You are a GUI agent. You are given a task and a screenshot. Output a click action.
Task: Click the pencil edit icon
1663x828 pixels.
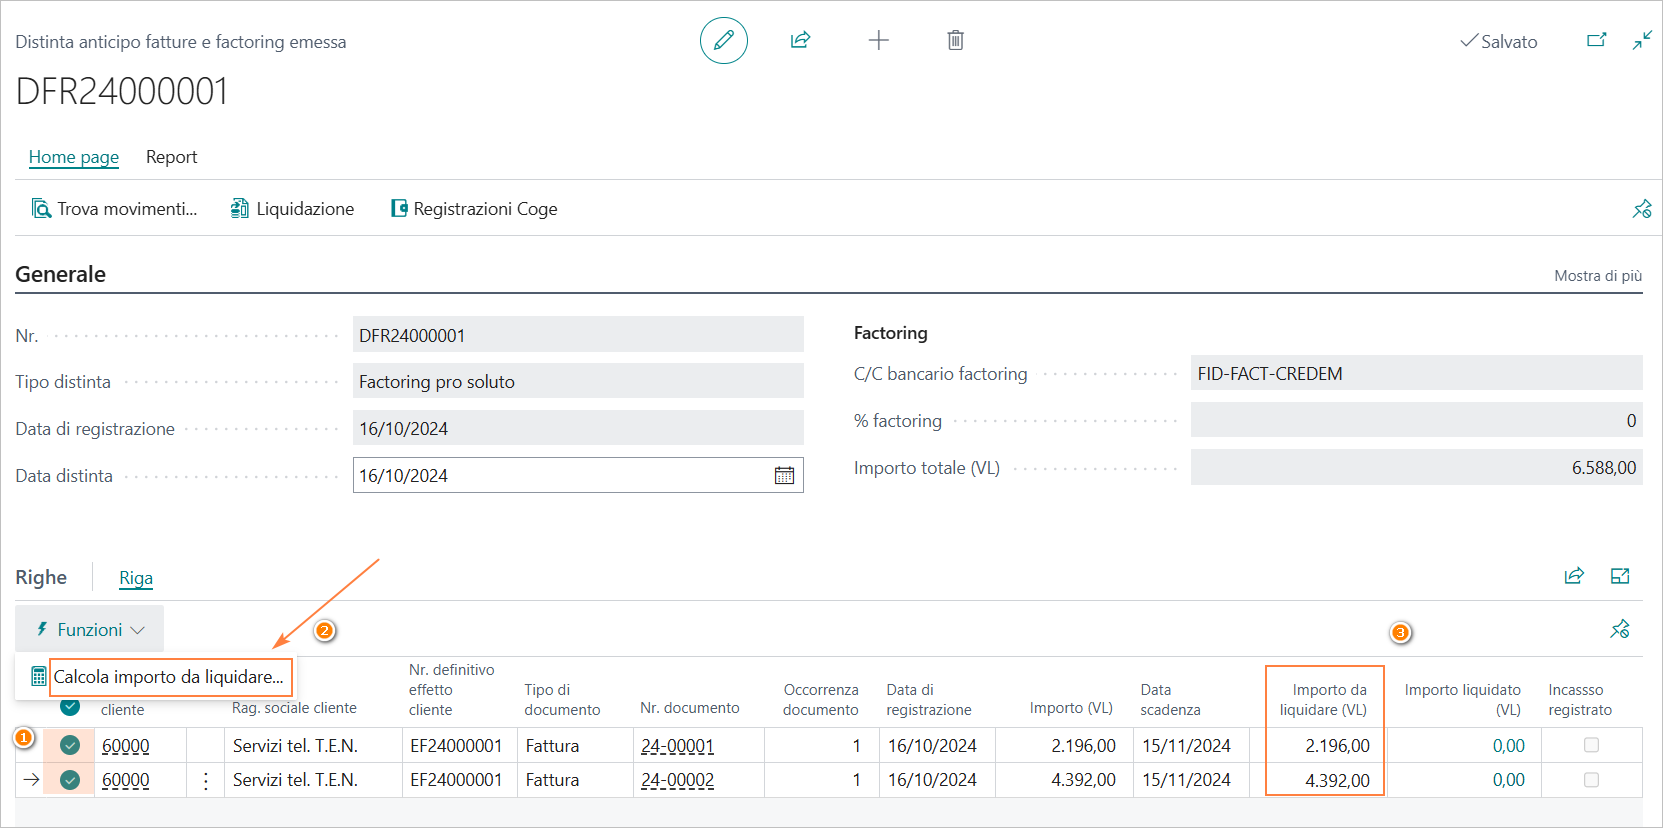[x=724, y=41]
